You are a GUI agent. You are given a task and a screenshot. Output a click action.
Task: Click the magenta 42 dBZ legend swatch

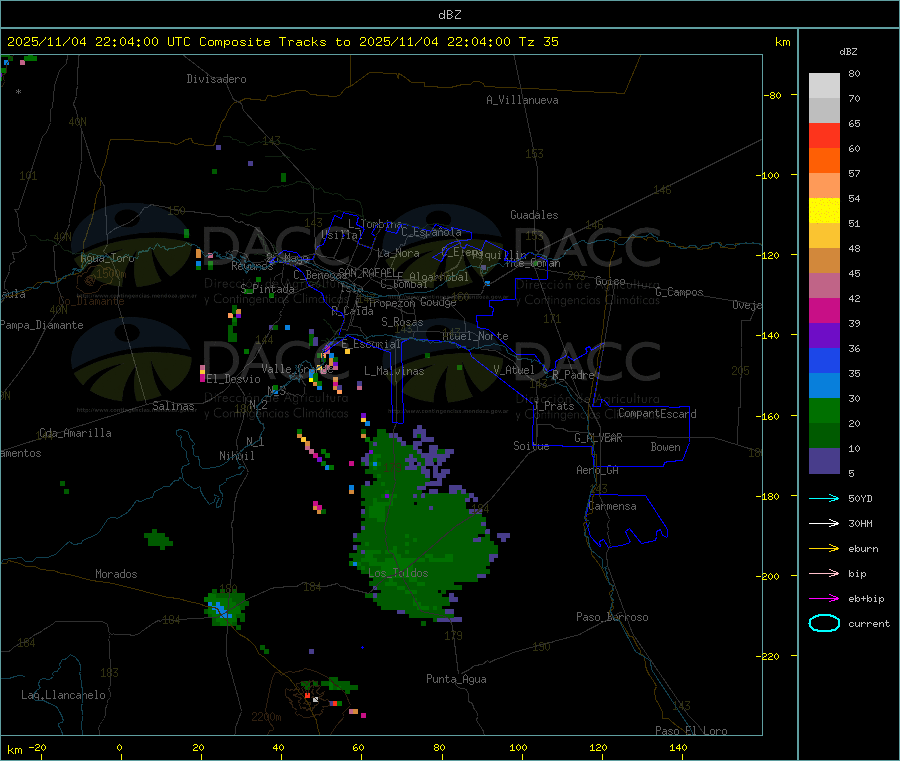point(824,310)
